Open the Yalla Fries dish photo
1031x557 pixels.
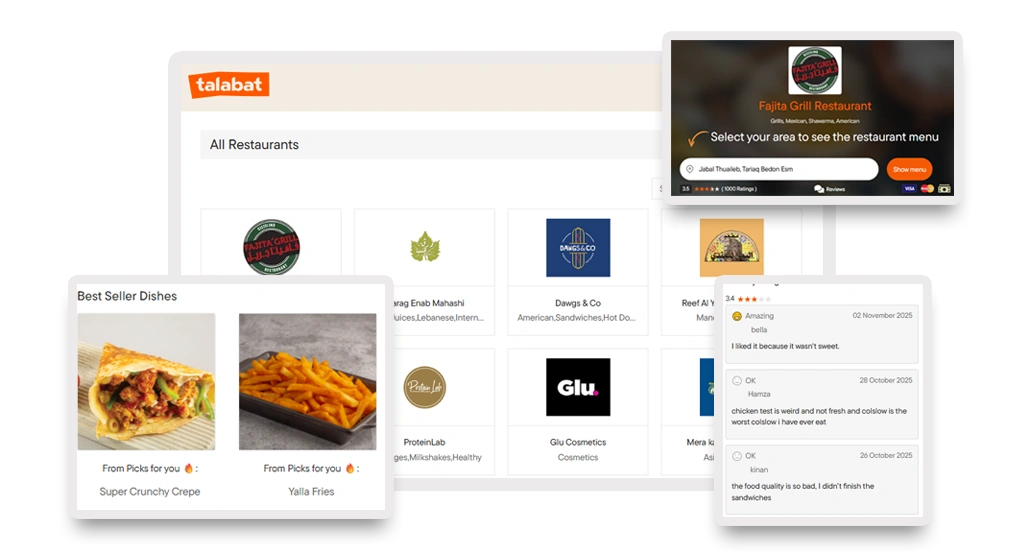coord(307,381)
